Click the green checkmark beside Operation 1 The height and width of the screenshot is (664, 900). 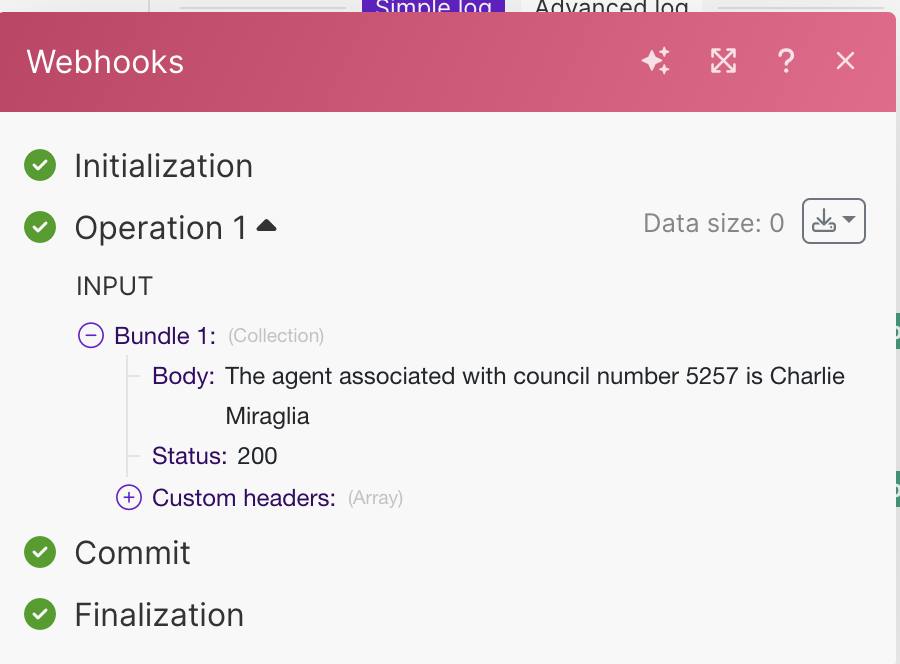coord(40,227)
